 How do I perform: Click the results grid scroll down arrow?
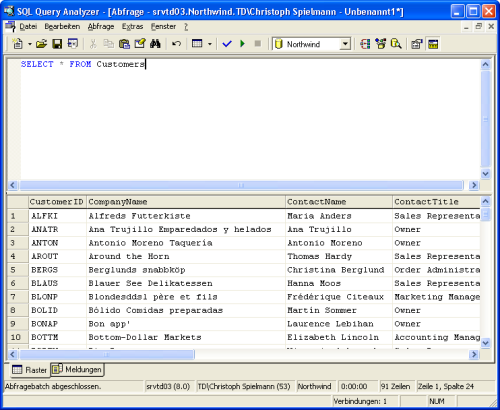coord(486,343)
